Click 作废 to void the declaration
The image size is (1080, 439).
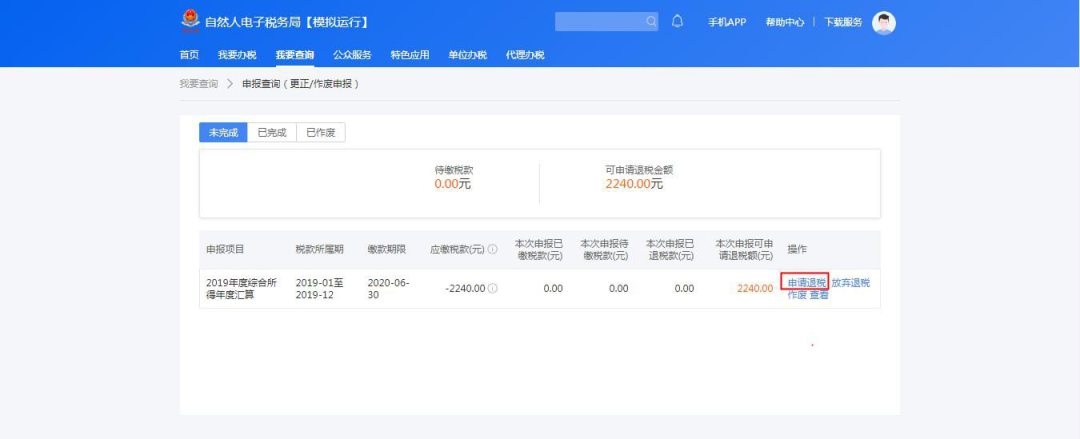[x=797, y=295]
